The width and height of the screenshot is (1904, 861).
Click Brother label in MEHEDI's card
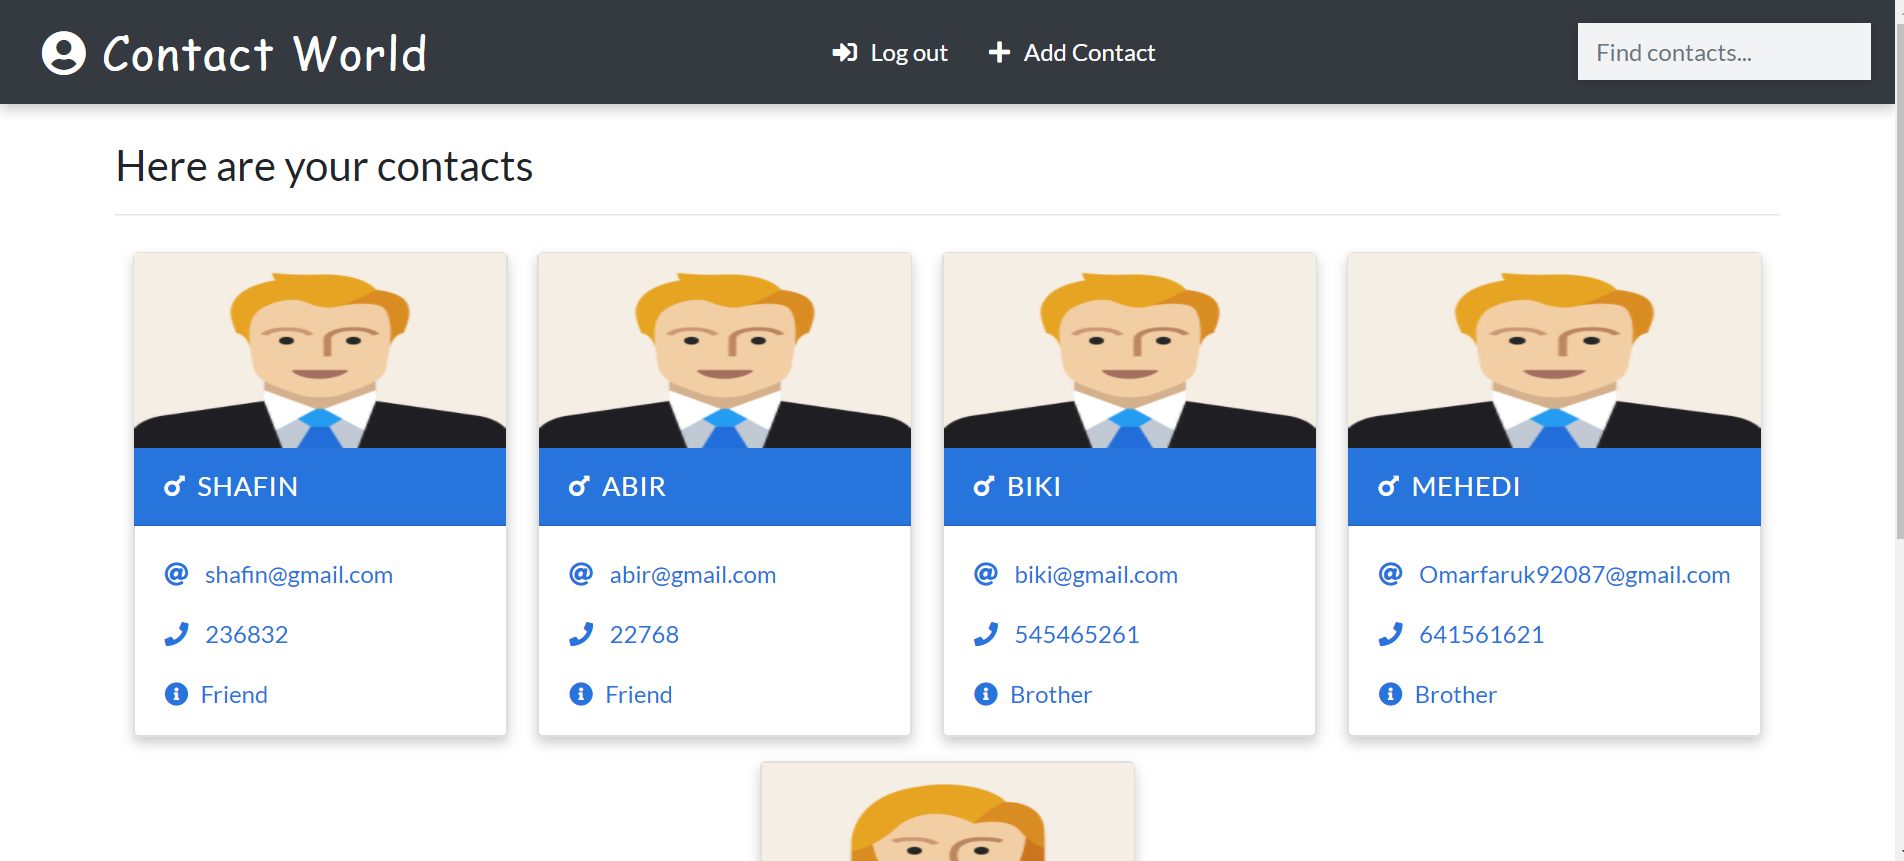1456,695
